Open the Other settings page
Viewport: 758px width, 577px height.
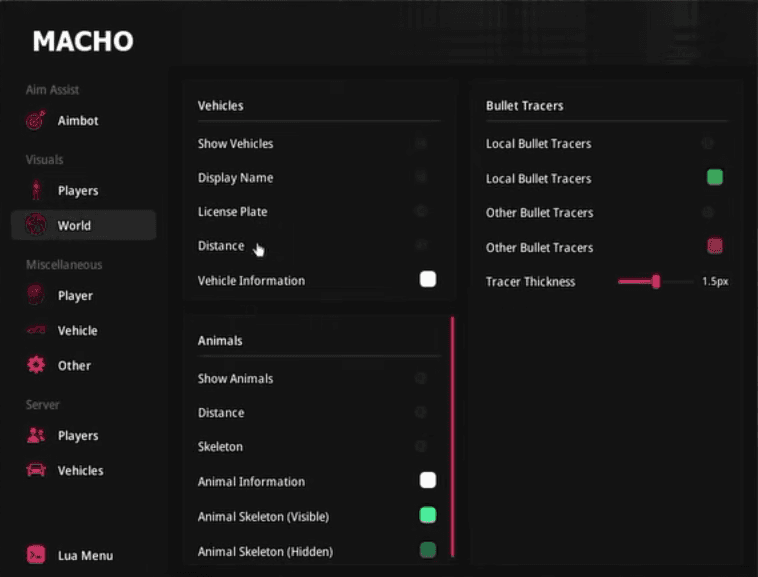(x=83, y=365)
